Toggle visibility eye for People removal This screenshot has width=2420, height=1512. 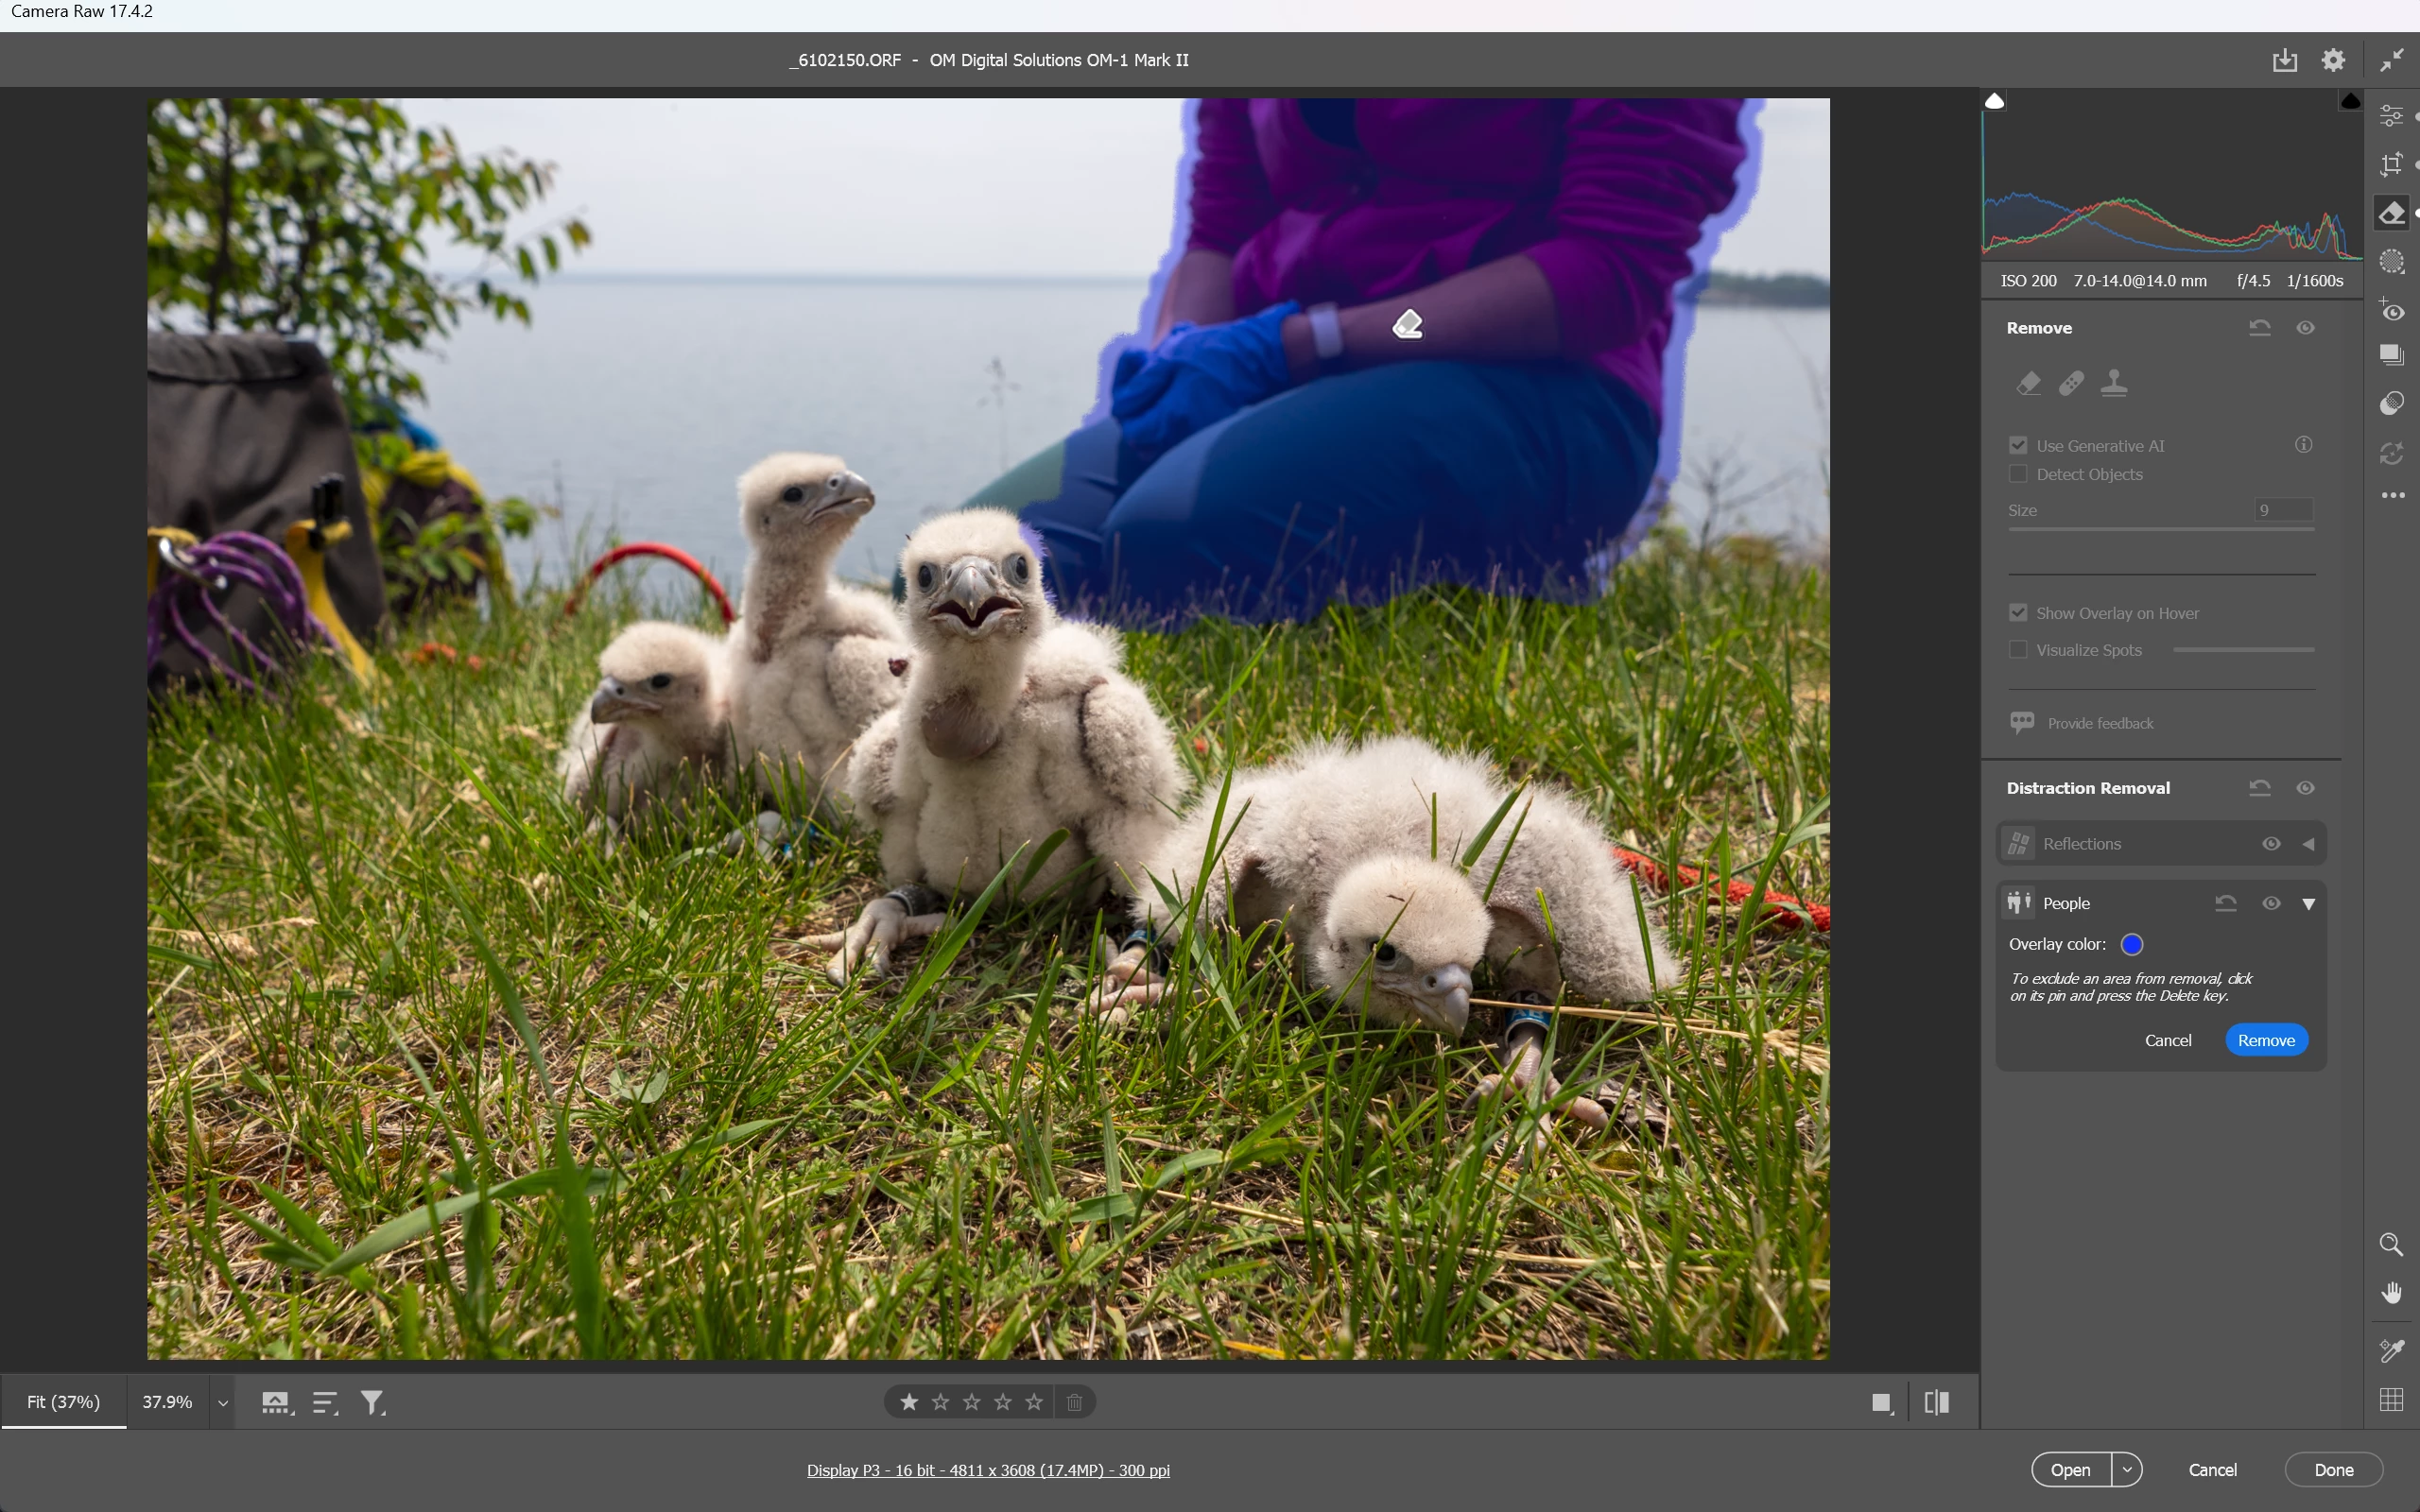(2271, 903)
